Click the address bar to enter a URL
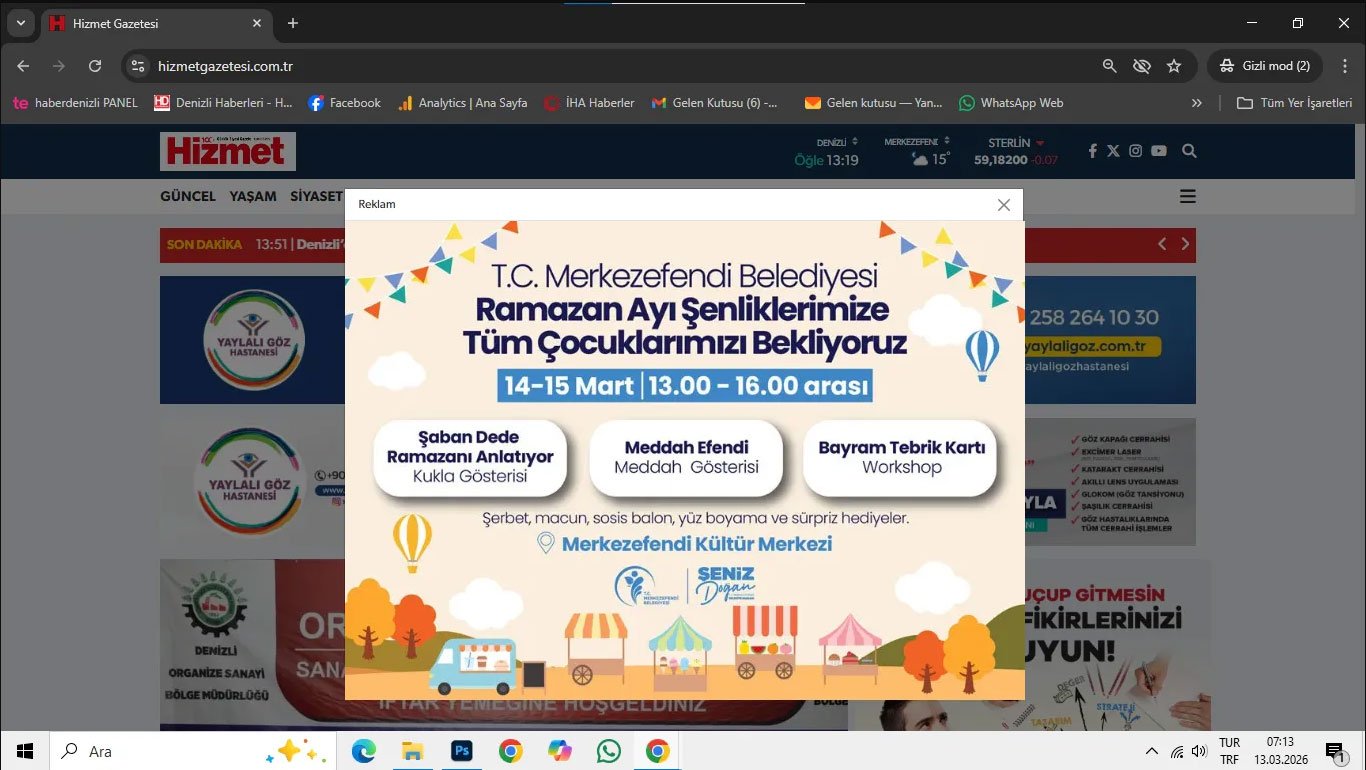Viewport: 1366px width, 770px height. (226, 65)
